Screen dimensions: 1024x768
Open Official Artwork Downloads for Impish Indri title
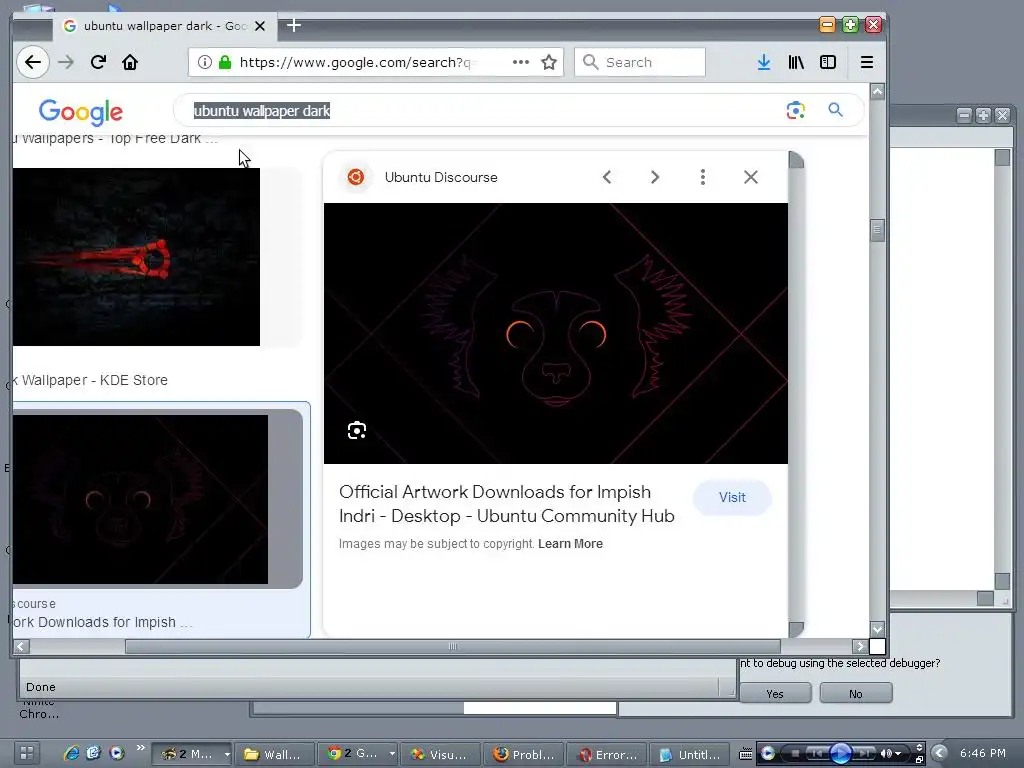[x=506, y=504]
